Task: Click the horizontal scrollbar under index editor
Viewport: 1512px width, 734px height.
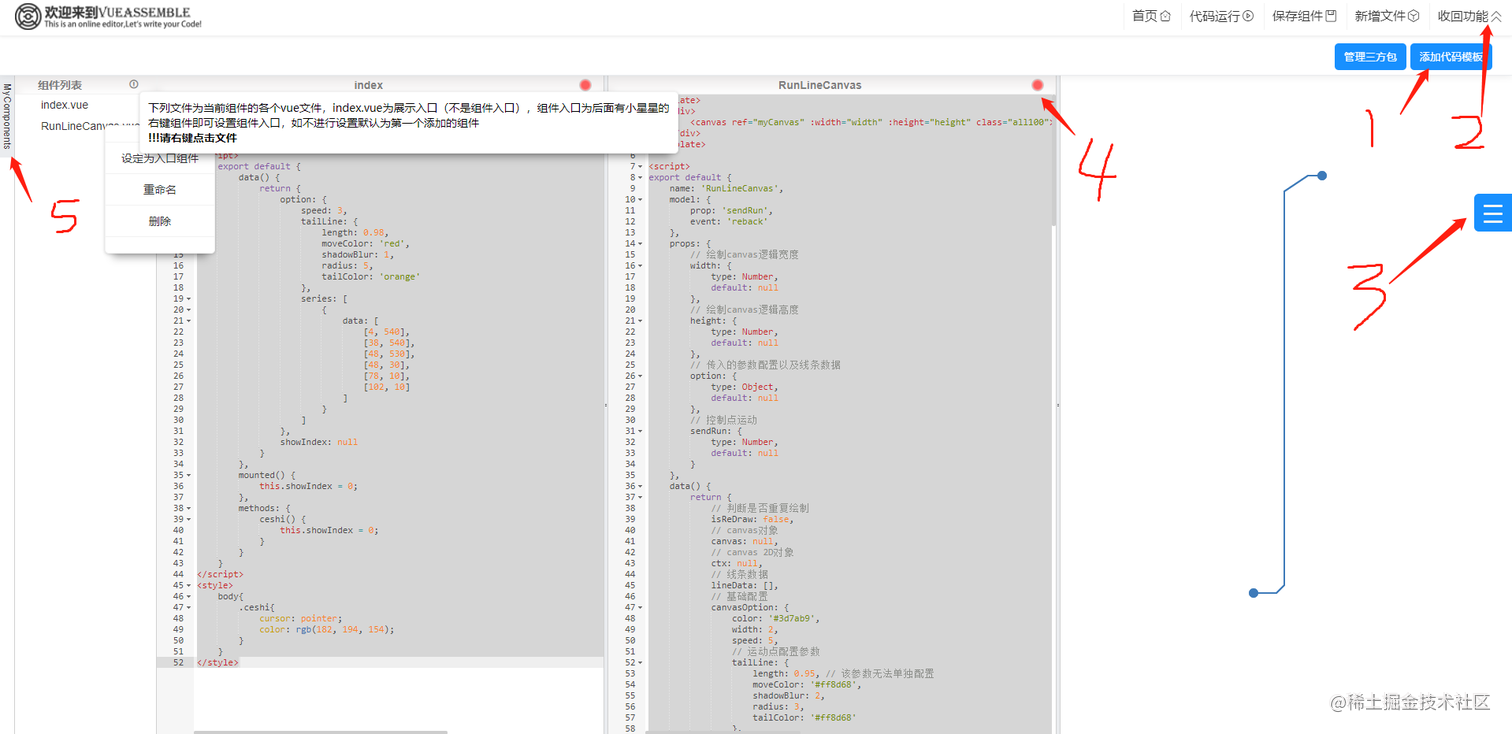Action: [320, 731]
